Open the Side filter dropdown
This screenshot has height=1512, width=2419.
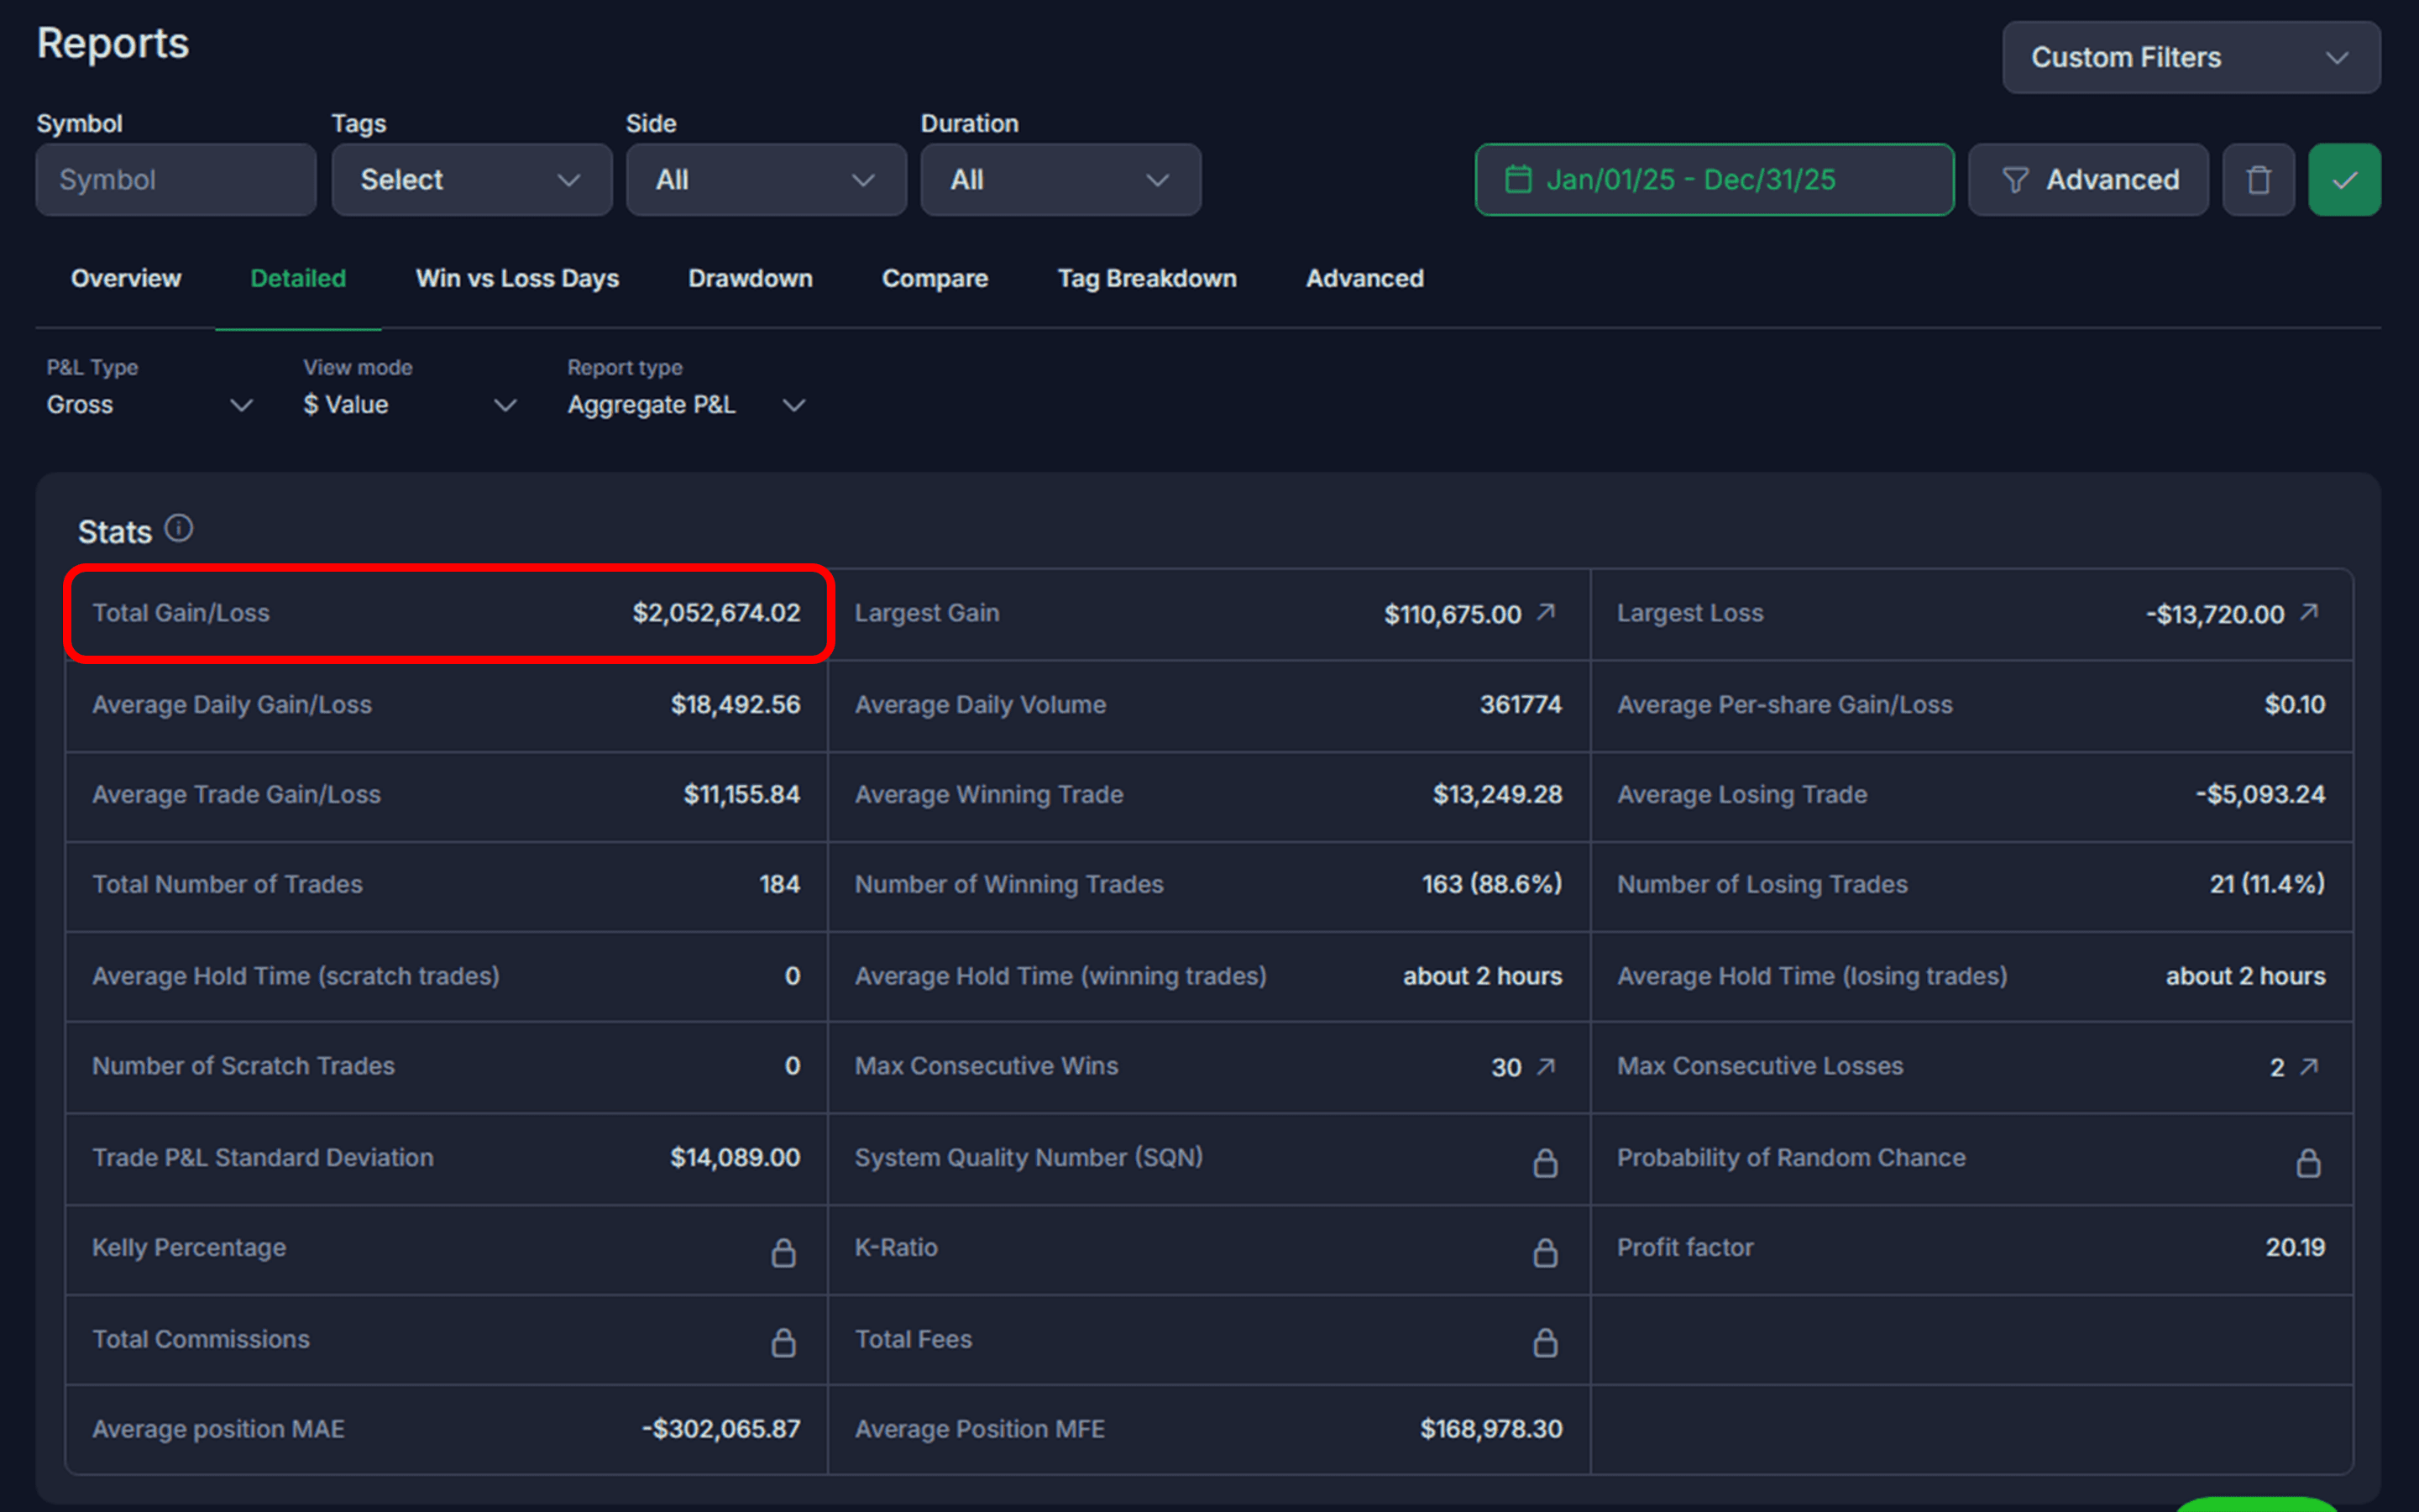click(x=765, y=180)
